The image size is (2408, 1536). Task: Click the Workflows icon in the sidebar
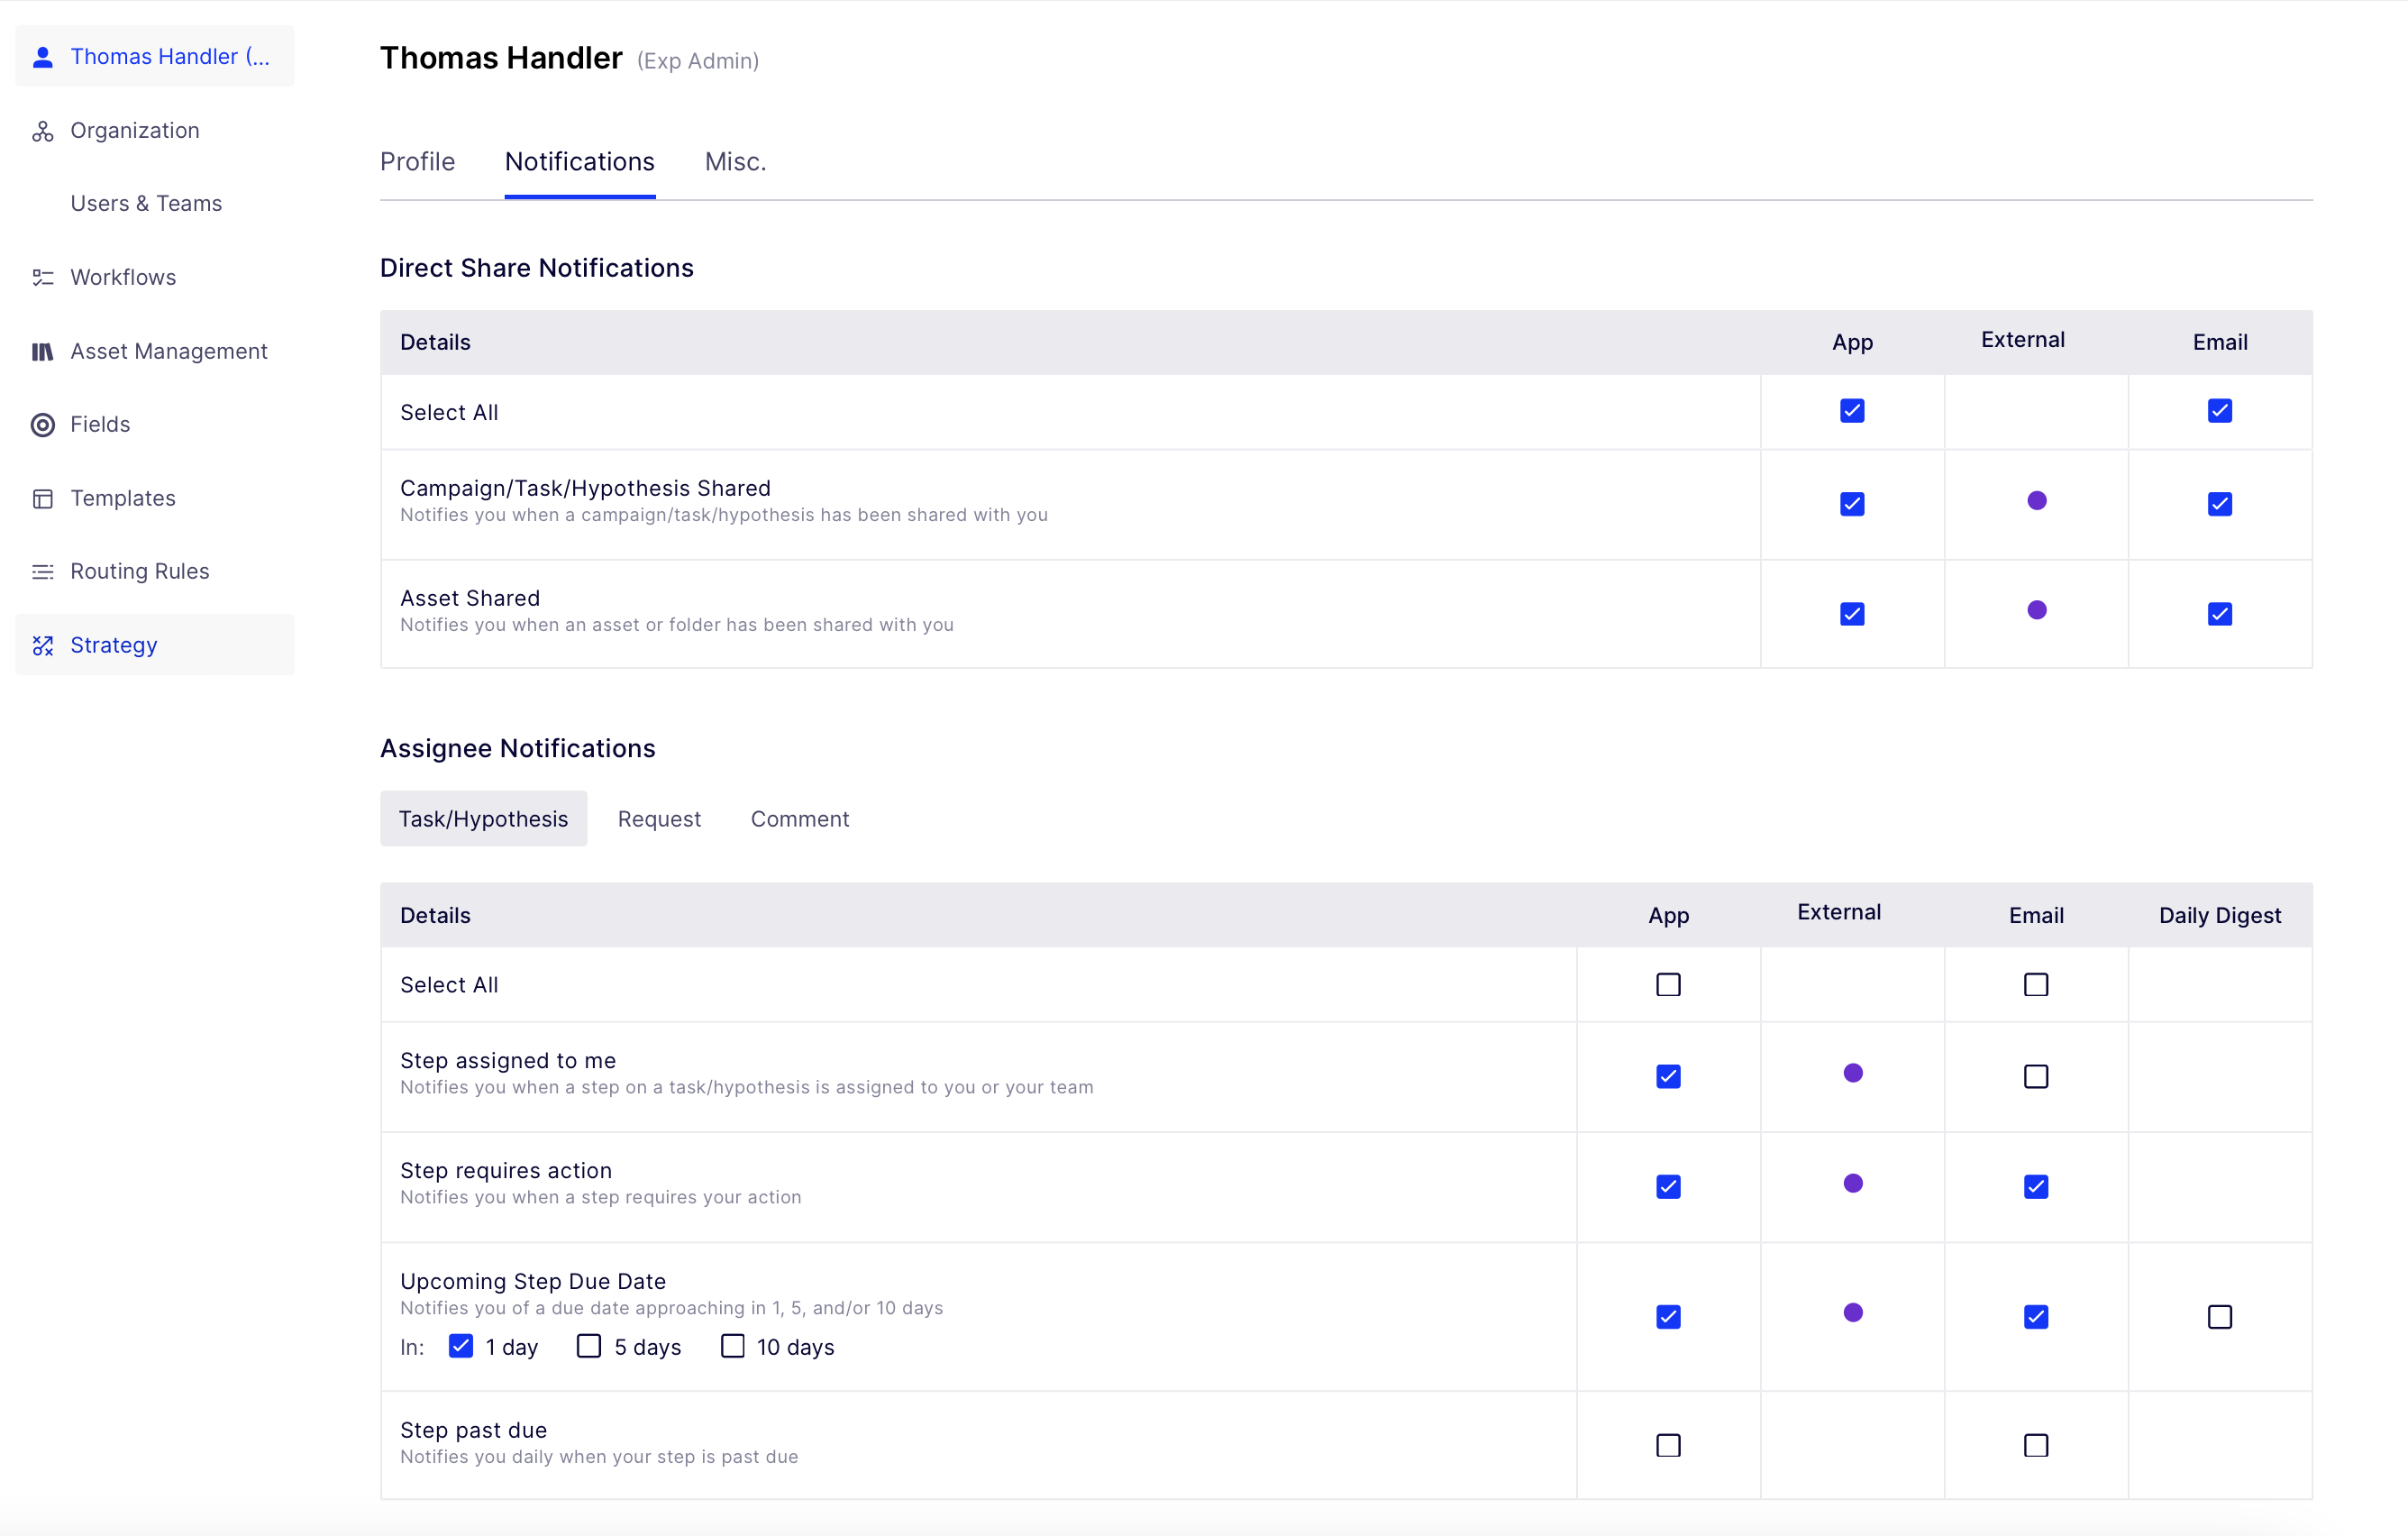(x=42, y=277)
